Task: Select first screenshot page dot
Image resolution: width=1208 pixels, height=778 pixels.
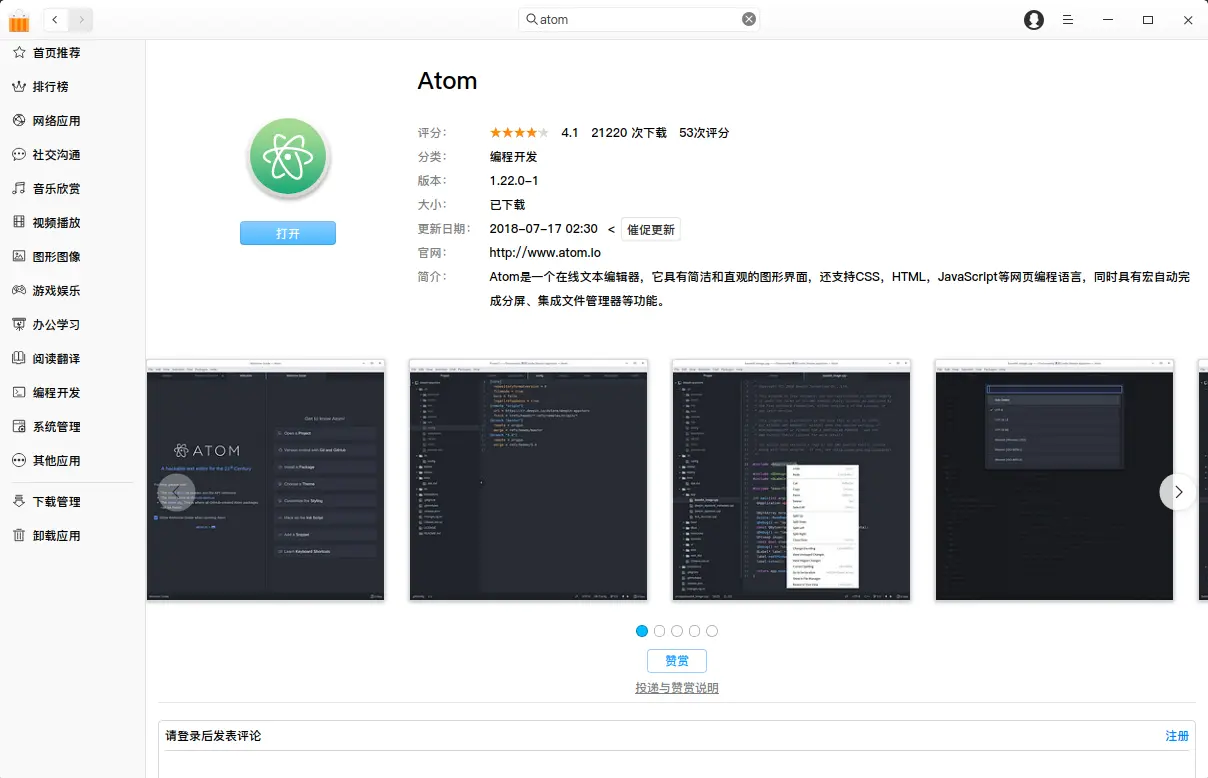Action: pos(642,631)
